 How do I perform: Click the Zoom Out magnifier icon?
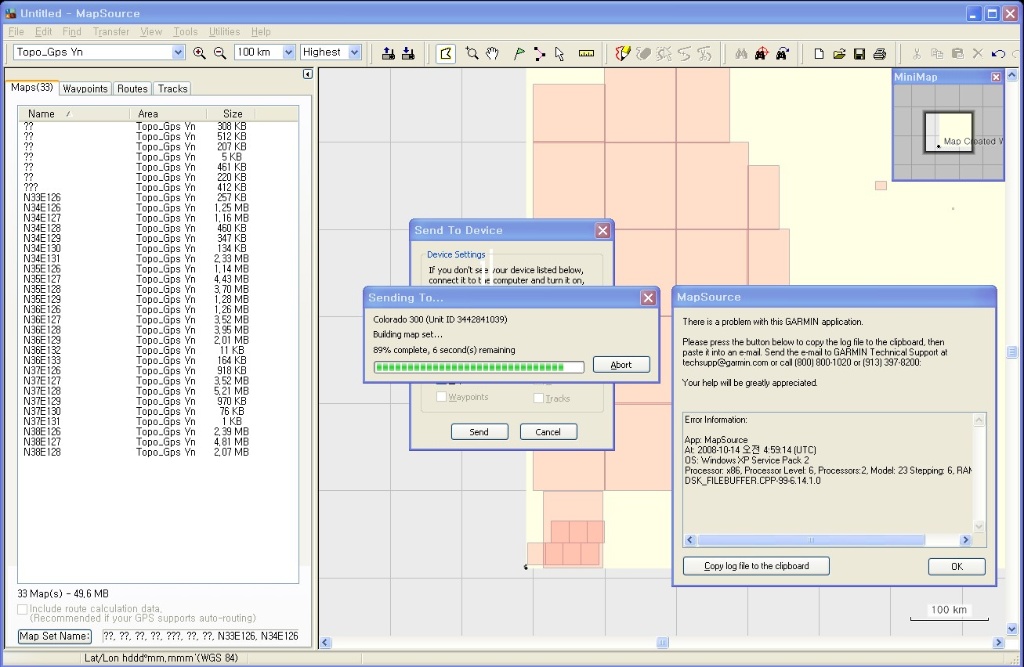pos(220,53)
